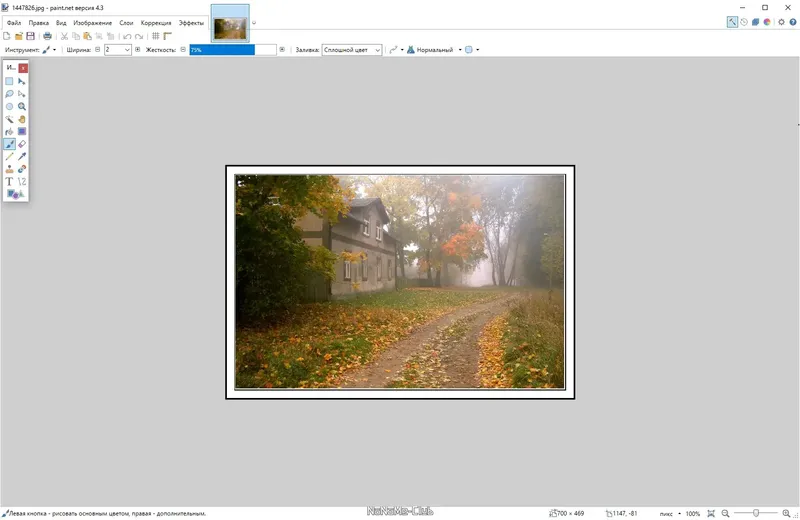Screen dimensions: 800x520
Task: Toggle the Colors window visibility
Action: point(767,22)
